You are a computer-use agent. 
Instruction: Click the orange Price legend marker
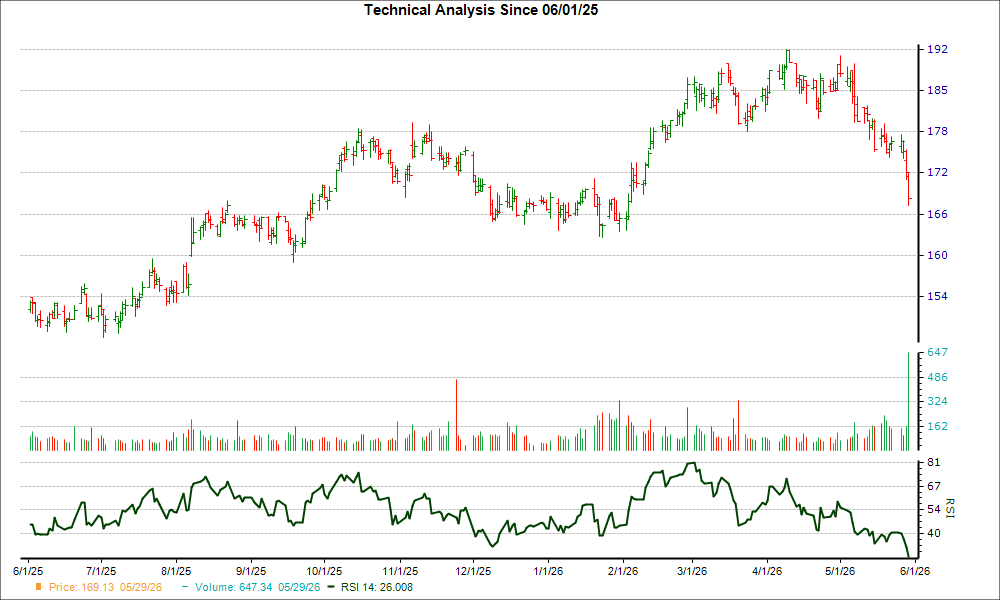39,587
